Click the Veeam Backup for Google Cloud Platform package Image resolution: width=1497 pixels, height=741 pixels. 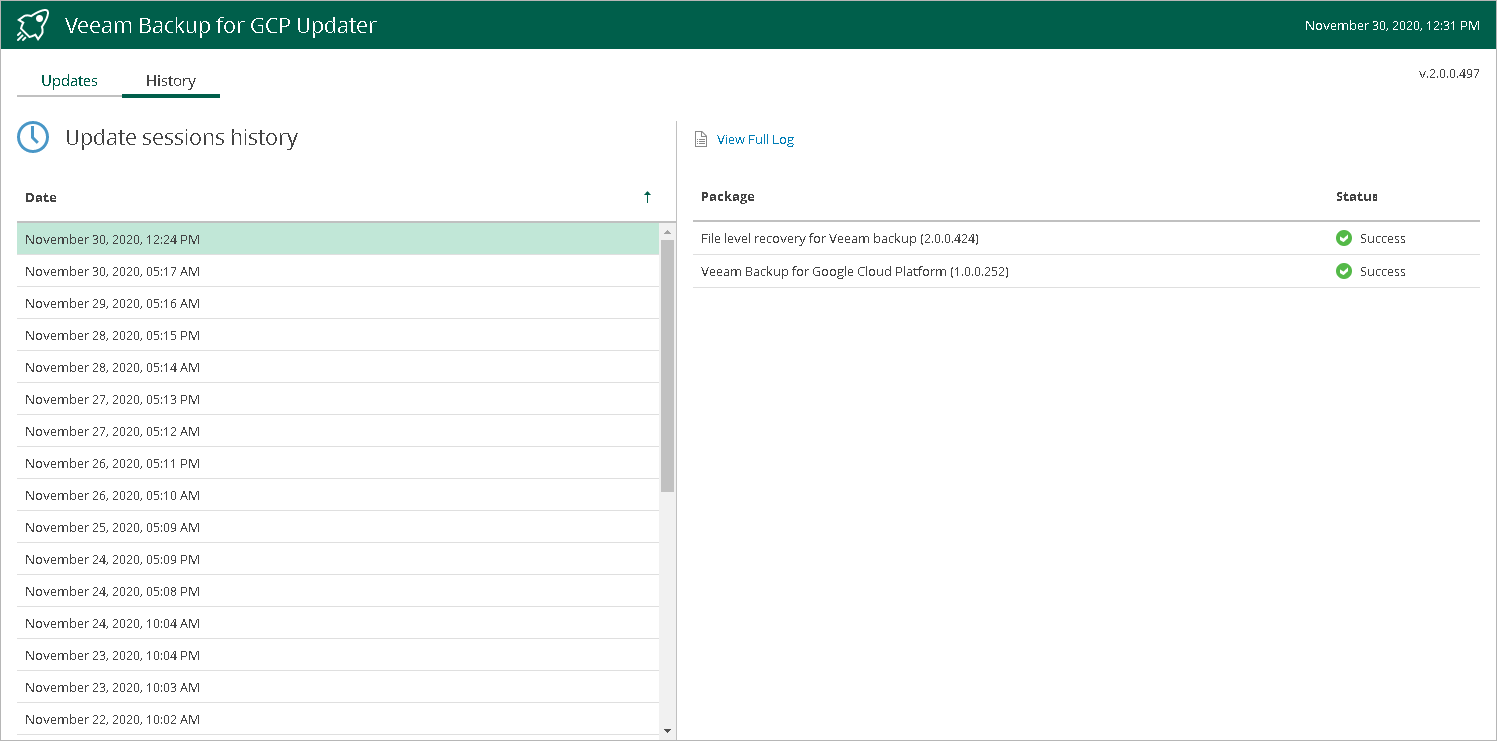855,271
